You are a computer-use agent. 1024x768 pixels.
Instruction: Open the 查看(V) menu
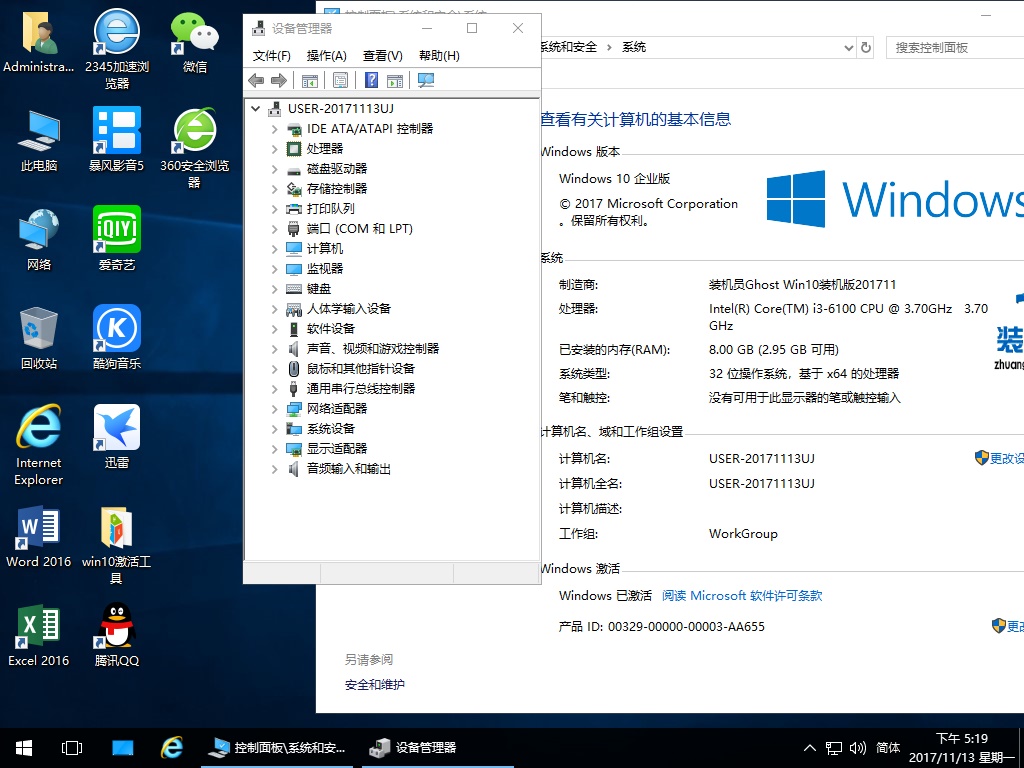click(x=382, y=56)
